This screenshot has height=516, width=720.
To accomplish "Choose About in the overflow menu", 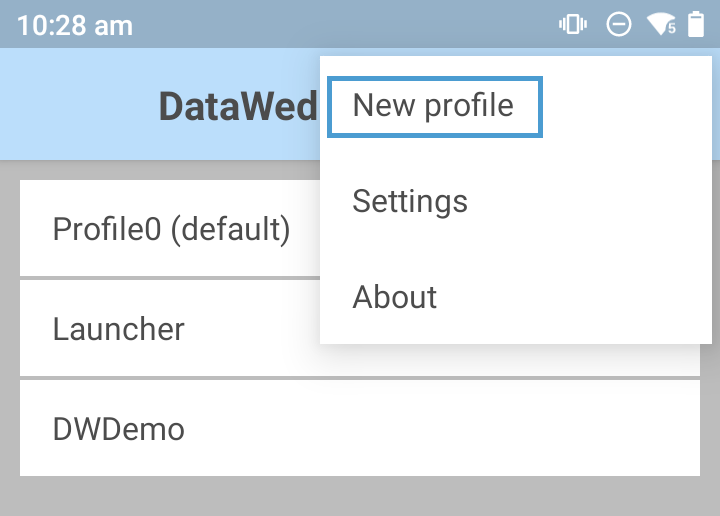I will point(516,297).
